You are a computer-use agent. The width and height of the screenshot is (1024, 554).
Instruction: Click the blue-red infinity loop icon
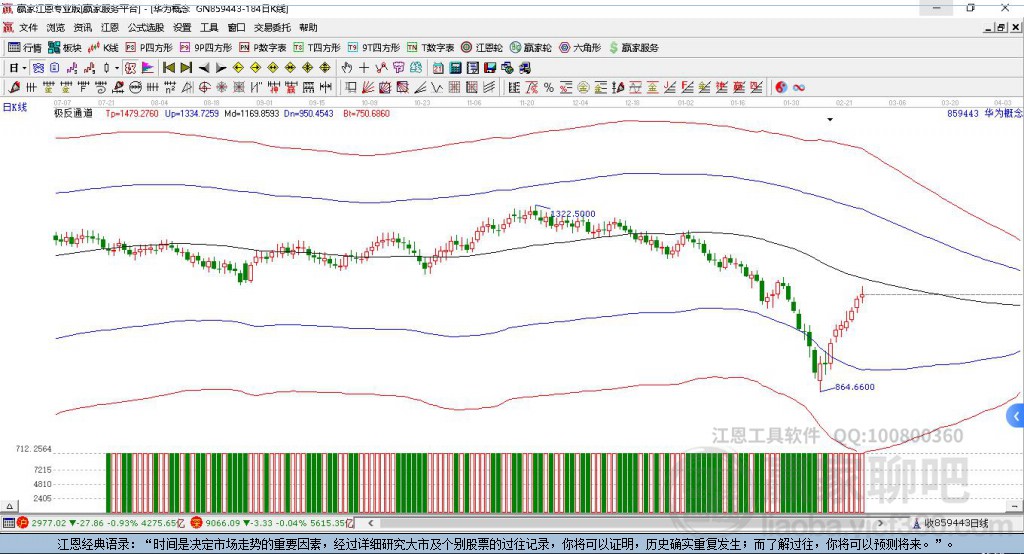click(x=799, y=88)
